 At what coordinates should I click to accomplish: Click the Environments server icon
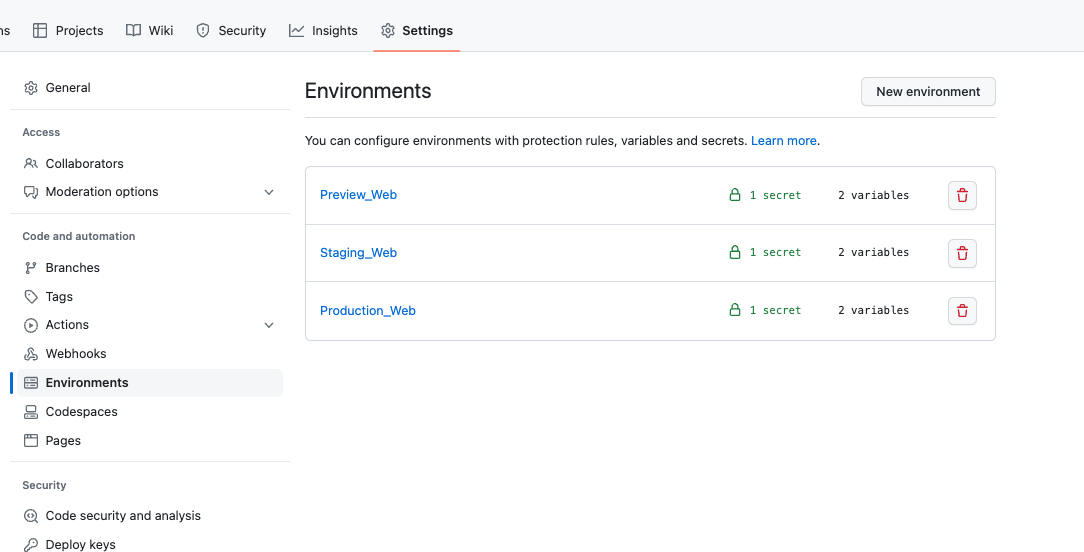(30, 383)
